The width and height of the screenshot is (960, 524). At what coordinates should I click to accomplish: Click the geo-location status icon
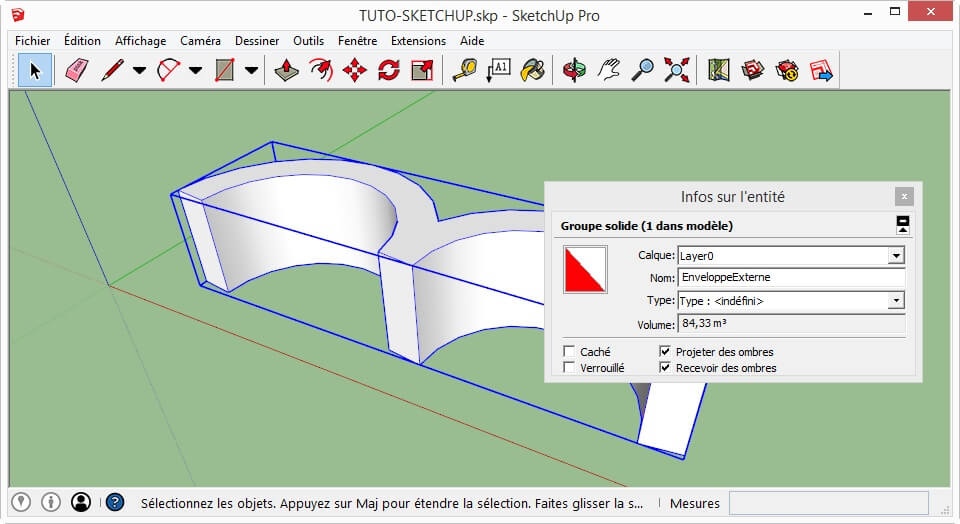point(21,503)
